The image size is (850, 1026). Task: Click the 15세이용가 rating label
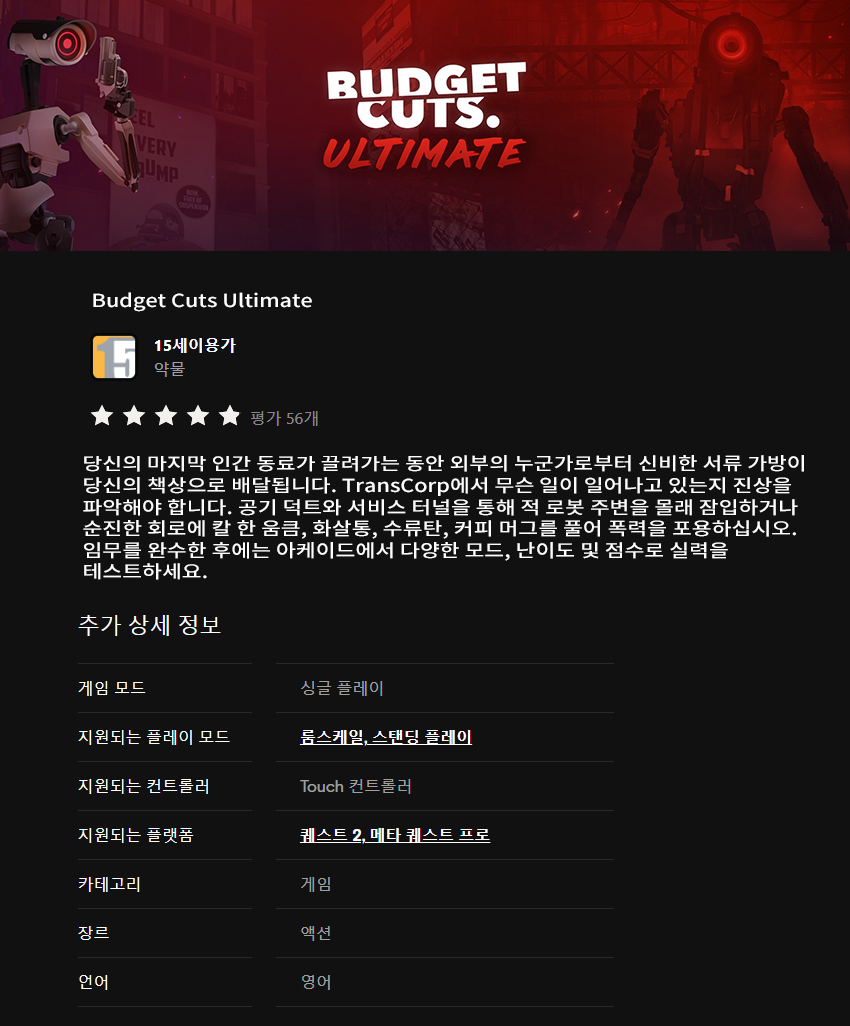point(194,345)
